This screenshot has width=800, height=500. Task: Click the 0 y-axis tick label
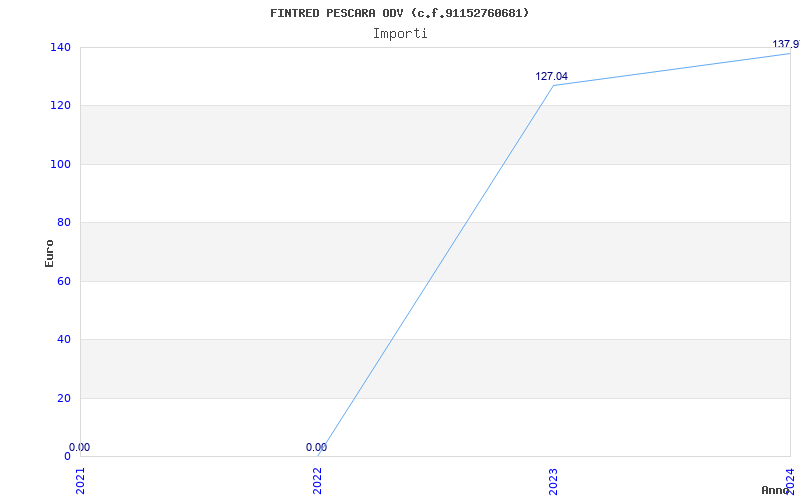tap(66, 456)
